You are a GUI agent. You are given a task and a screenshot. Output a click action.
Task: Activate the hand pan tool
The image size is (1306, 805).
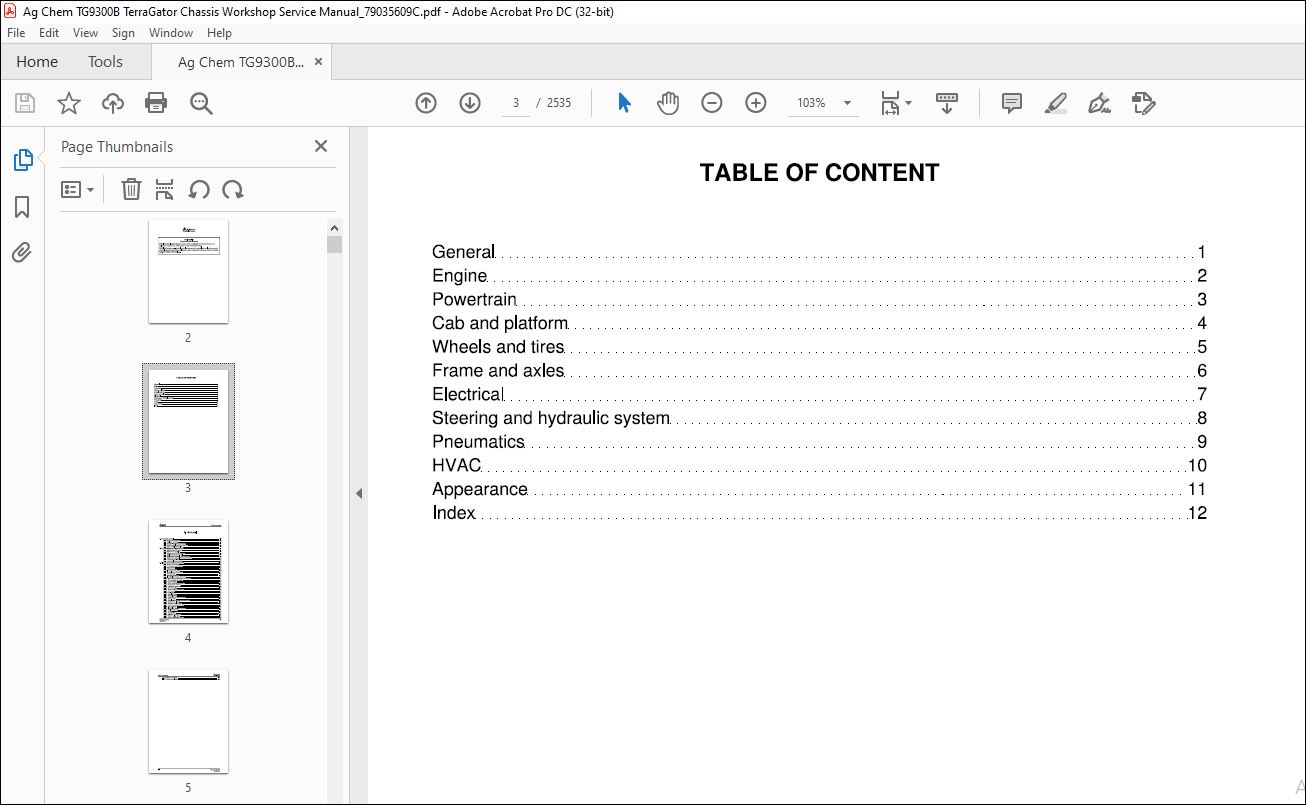click(x=667, y=103)
